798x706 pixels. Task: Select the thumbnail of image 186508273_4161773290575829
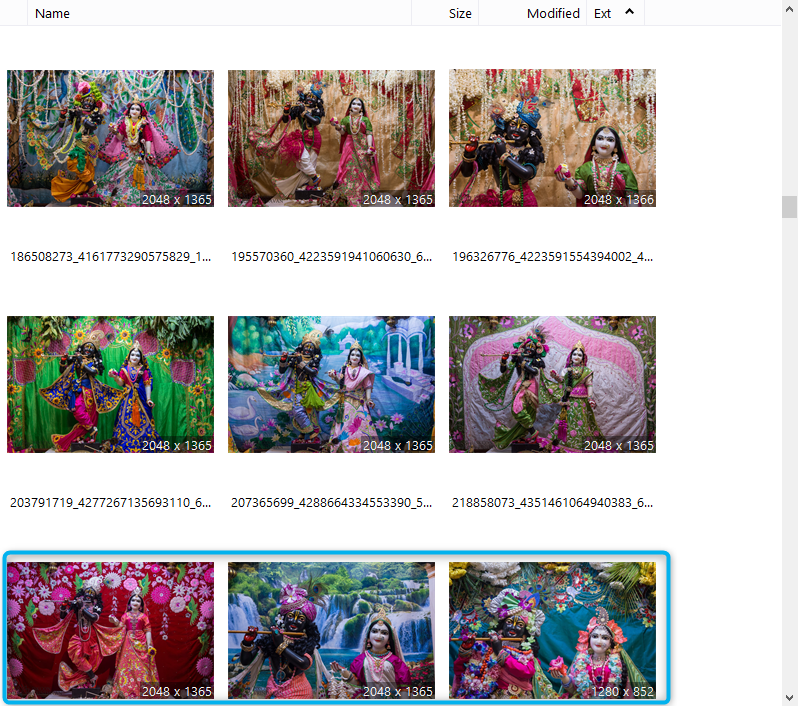click(x=110, y=138)
